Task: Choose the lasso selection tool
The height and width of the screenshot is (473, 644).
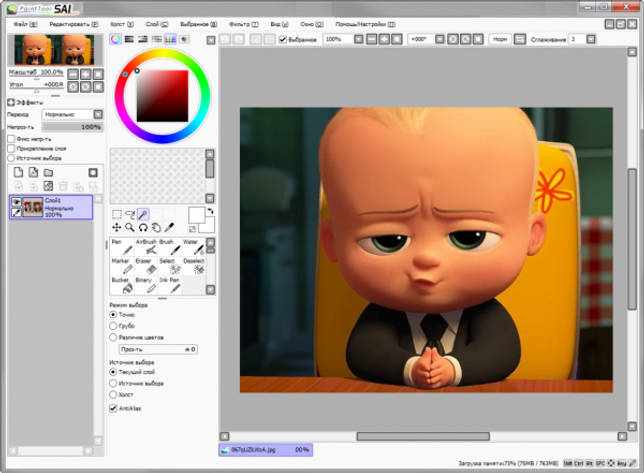Action: pyautogui.click(x=130, y=214)
